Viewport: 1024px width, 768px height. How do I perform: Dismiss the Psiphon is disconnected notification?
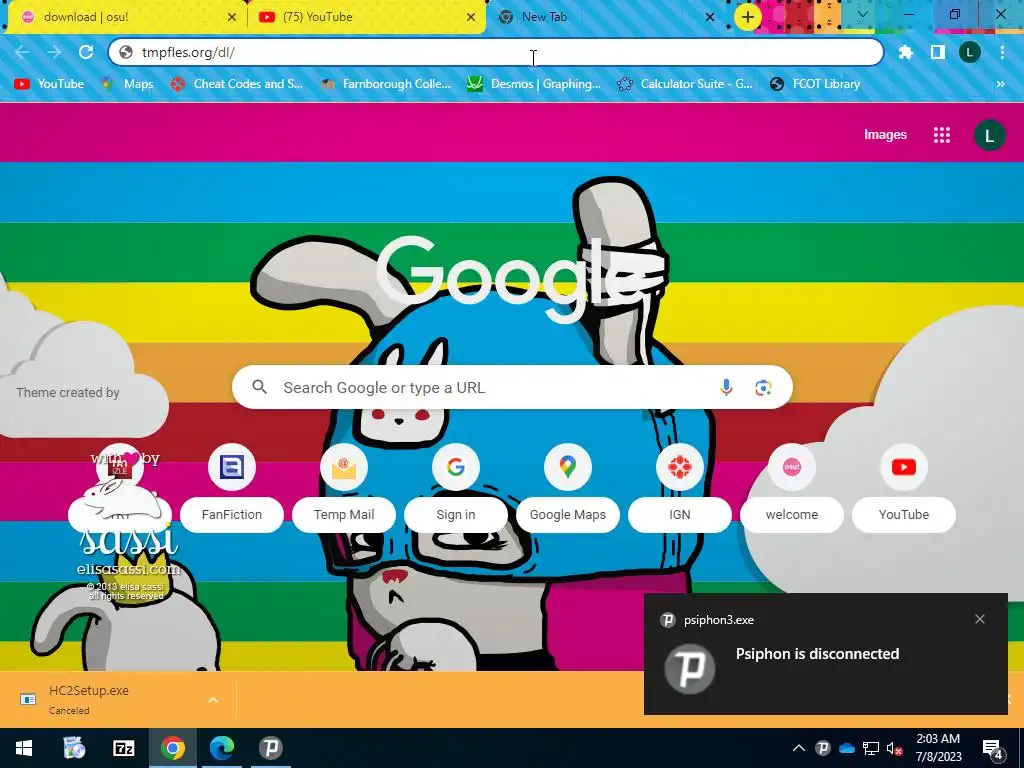coord(980,619)
